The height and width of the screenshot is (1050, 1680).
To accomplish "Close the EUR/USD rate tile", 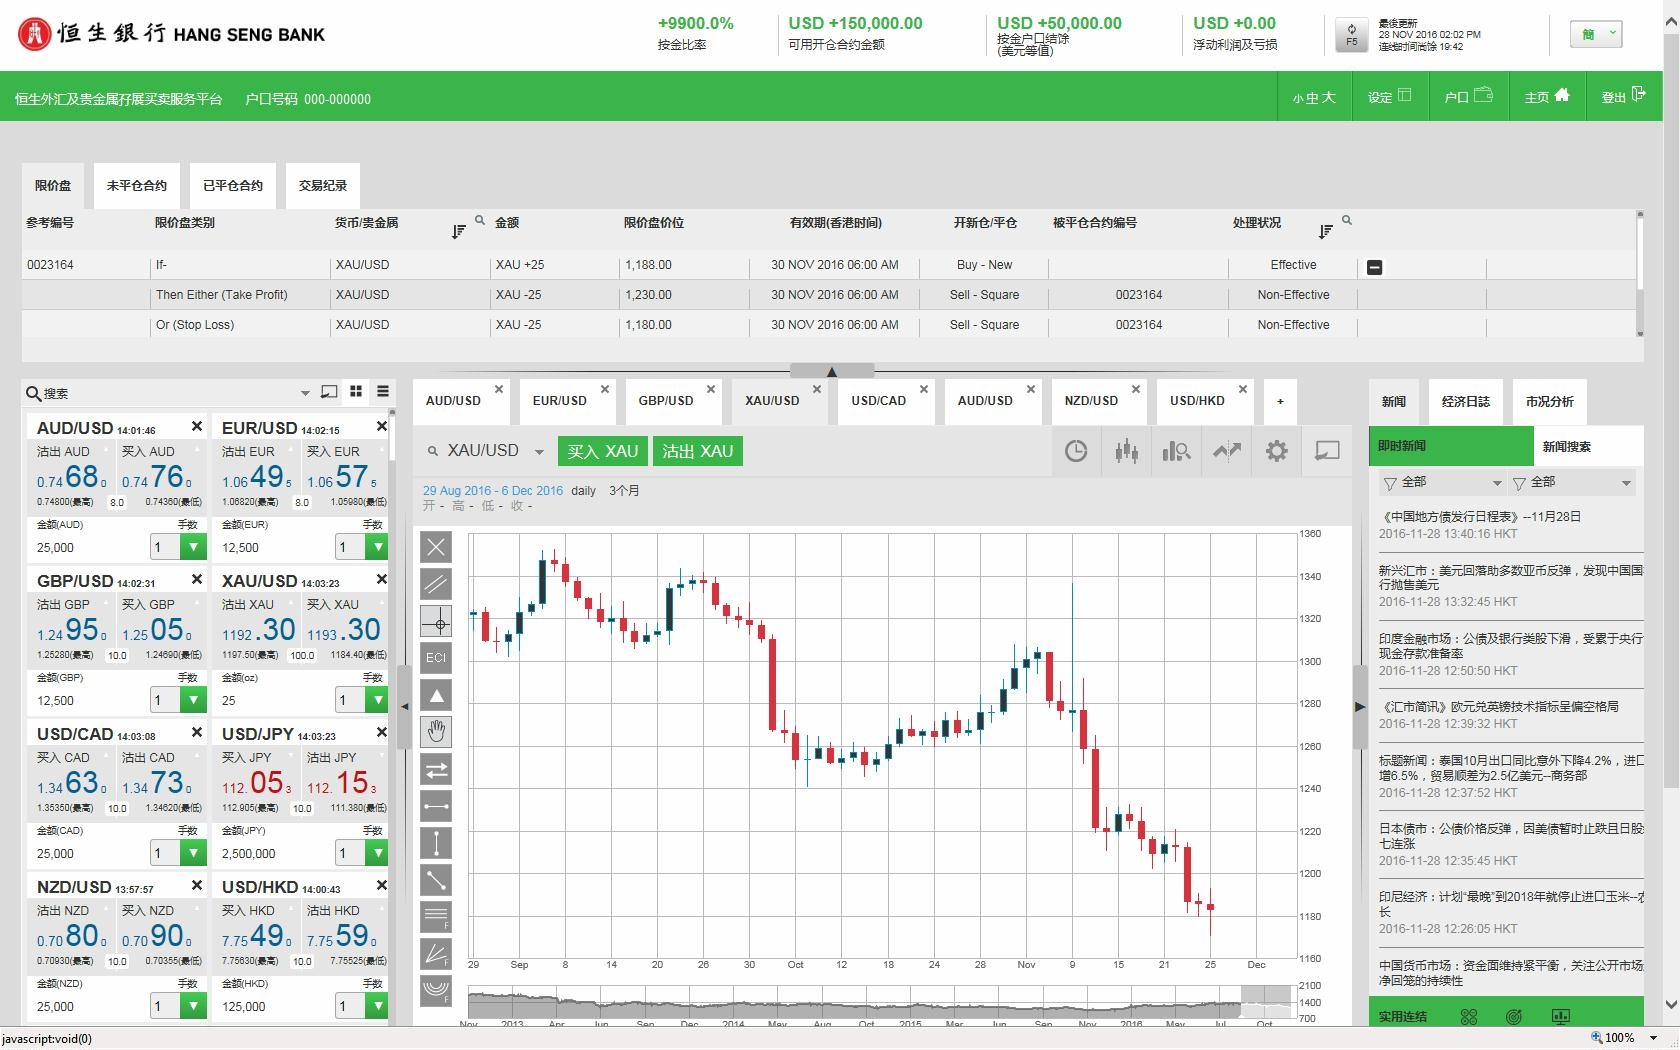I will (x=381, y=427).
